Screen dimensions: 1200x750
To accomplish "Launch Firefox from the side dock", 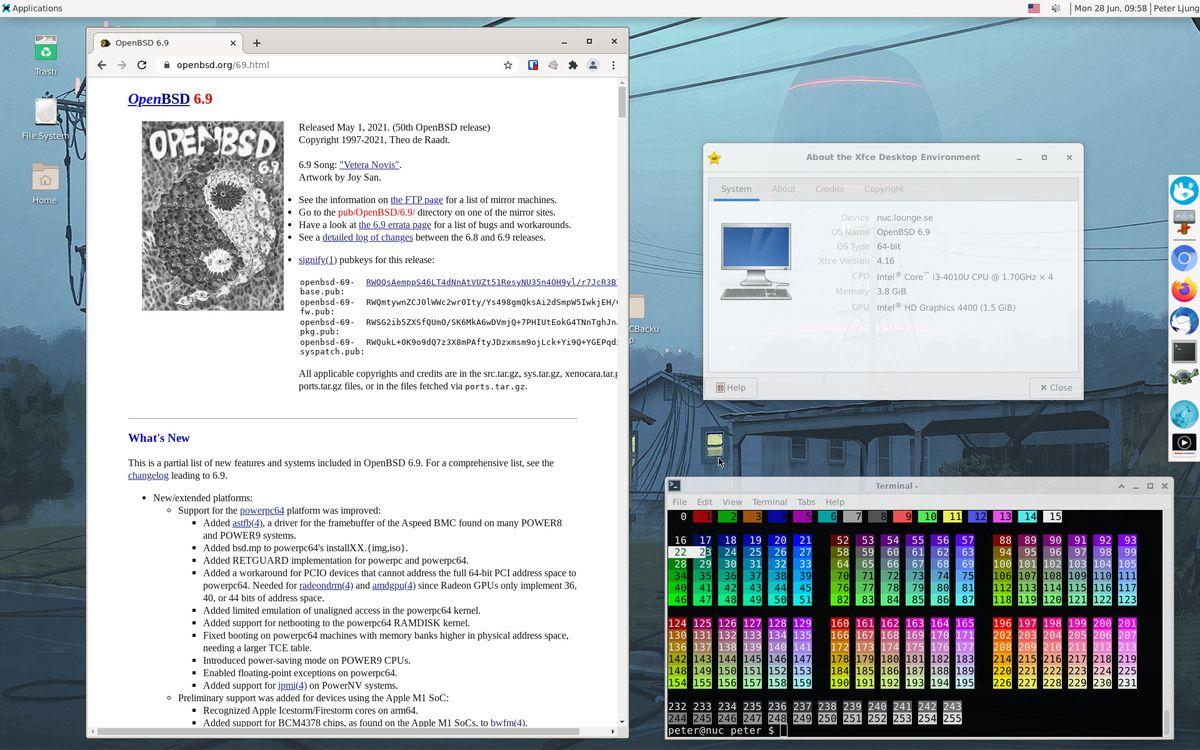I will tap(1184, 289).
